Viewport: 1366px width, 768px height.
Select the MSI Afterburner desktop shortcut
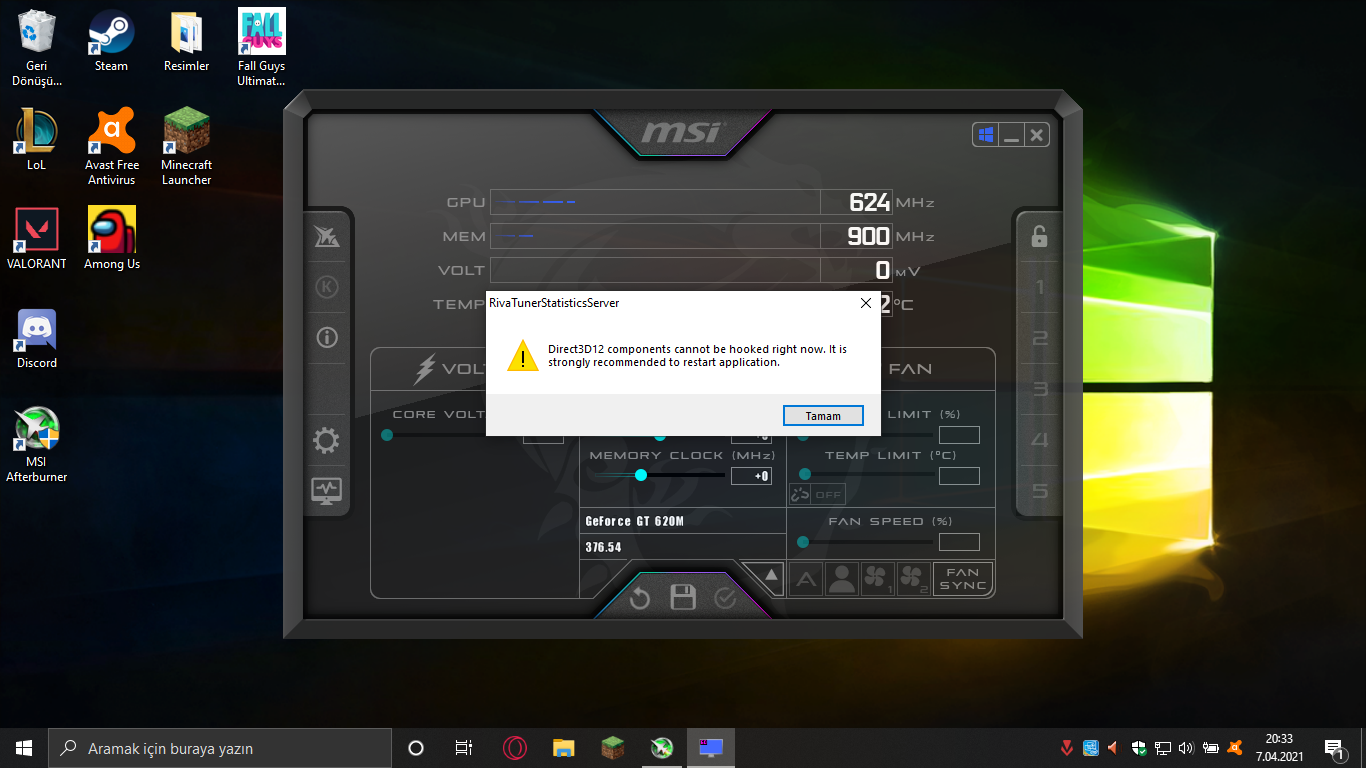coord(37,445)
